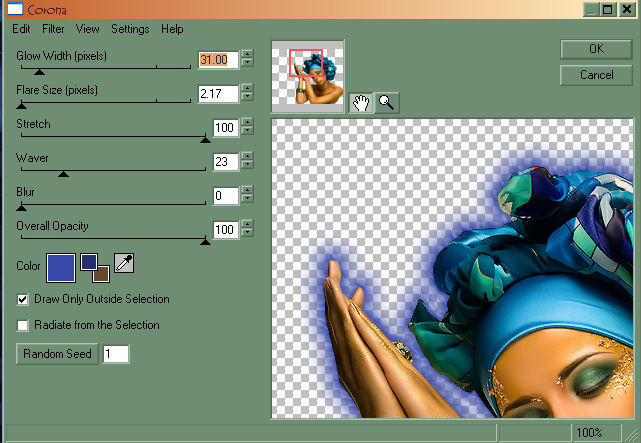Select the hand pan tool
The image size is (641, 443).
point(361,103)
